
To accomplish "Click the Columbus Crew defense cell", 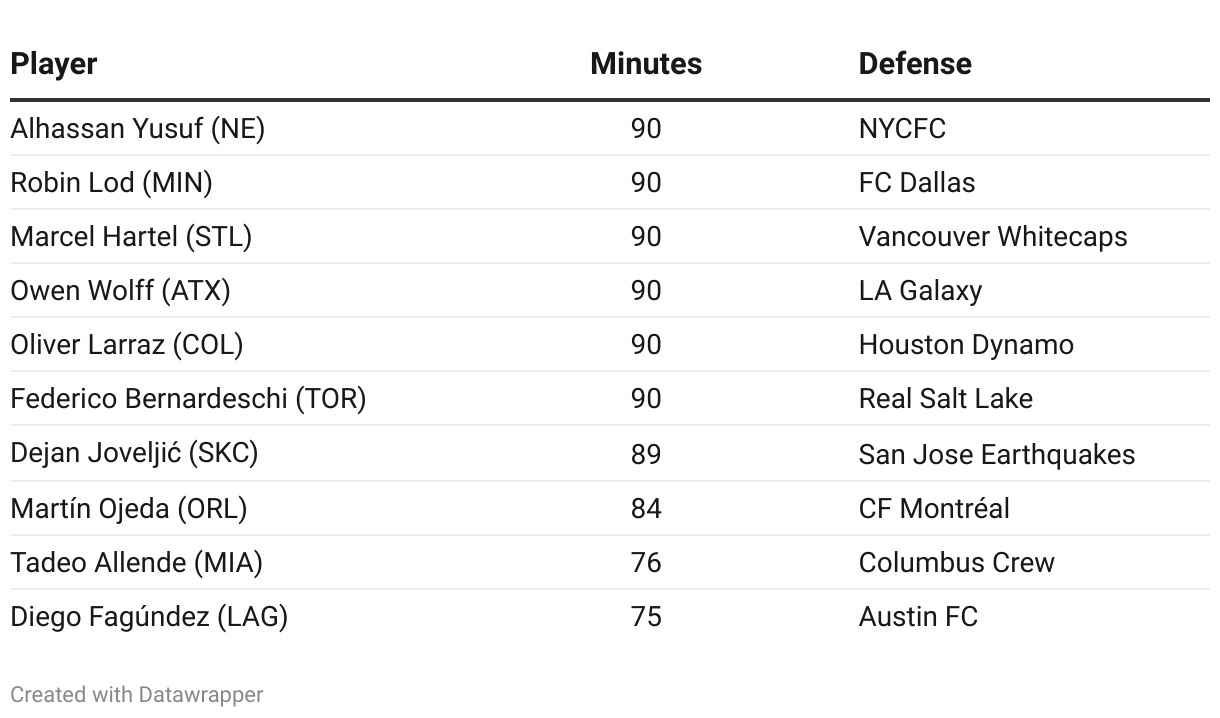I will (956, 562).
